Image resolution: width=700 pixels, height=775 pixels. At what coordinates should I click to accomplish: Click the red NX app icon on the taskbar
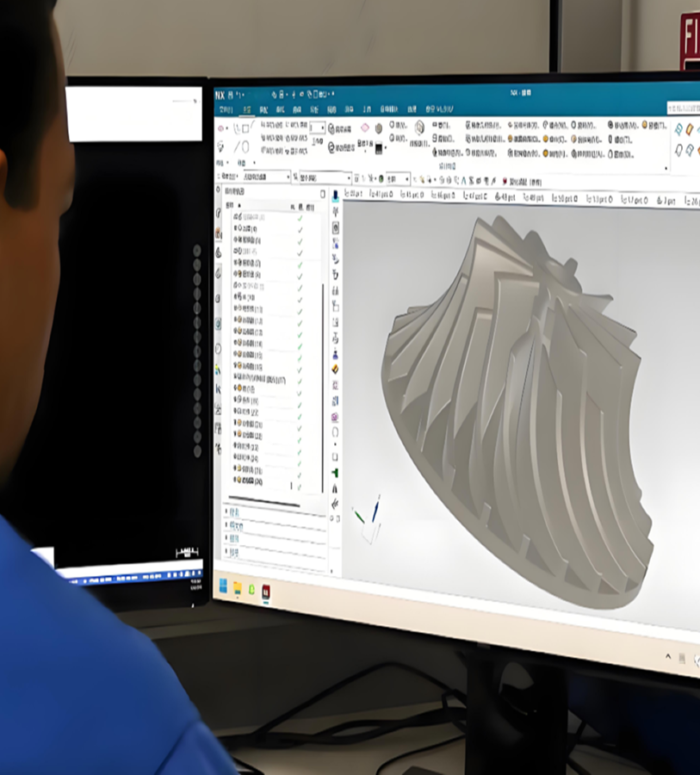point(266,591)
